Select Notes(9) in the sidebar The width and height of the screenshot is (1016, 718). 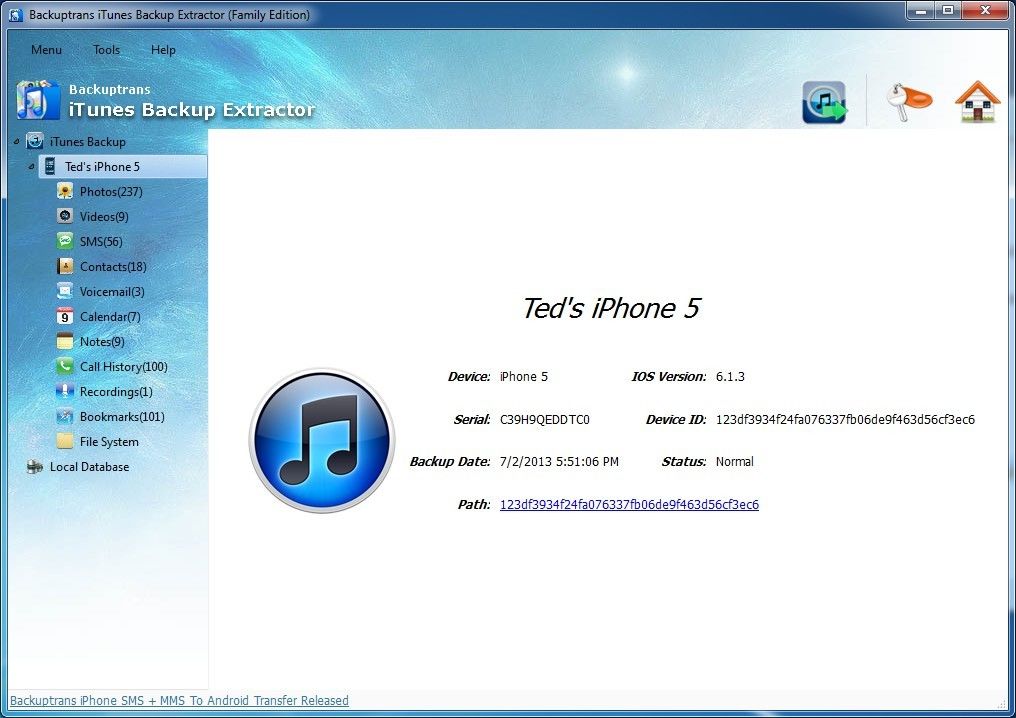tap(102, 342)
